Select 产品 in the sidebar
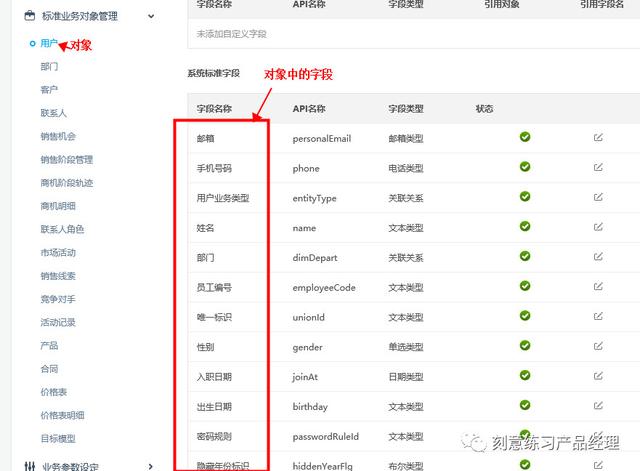The width and height of the screenshot is (640, 471). pyautogui.click(x=49, y=345)
